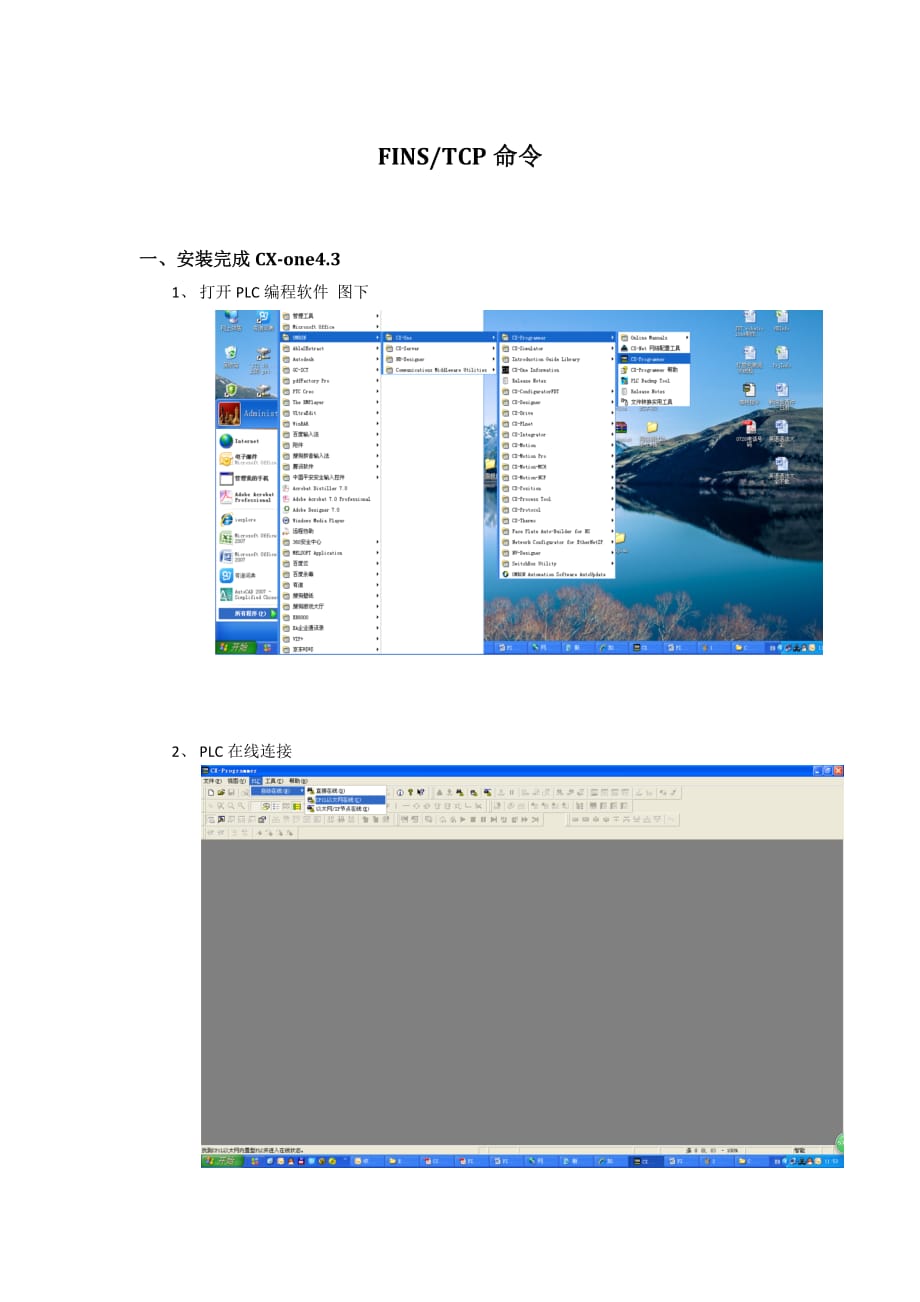Open the Internet Explorer shortcut in Start menu

(x=245, y=441)
